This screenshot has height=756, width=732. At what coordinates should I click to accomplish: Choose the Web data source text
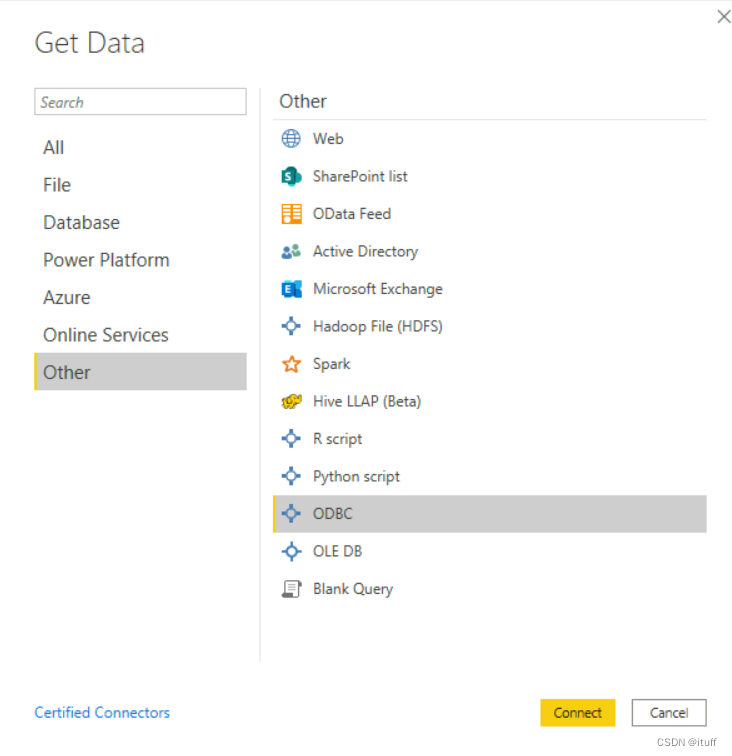pos(328,139)
